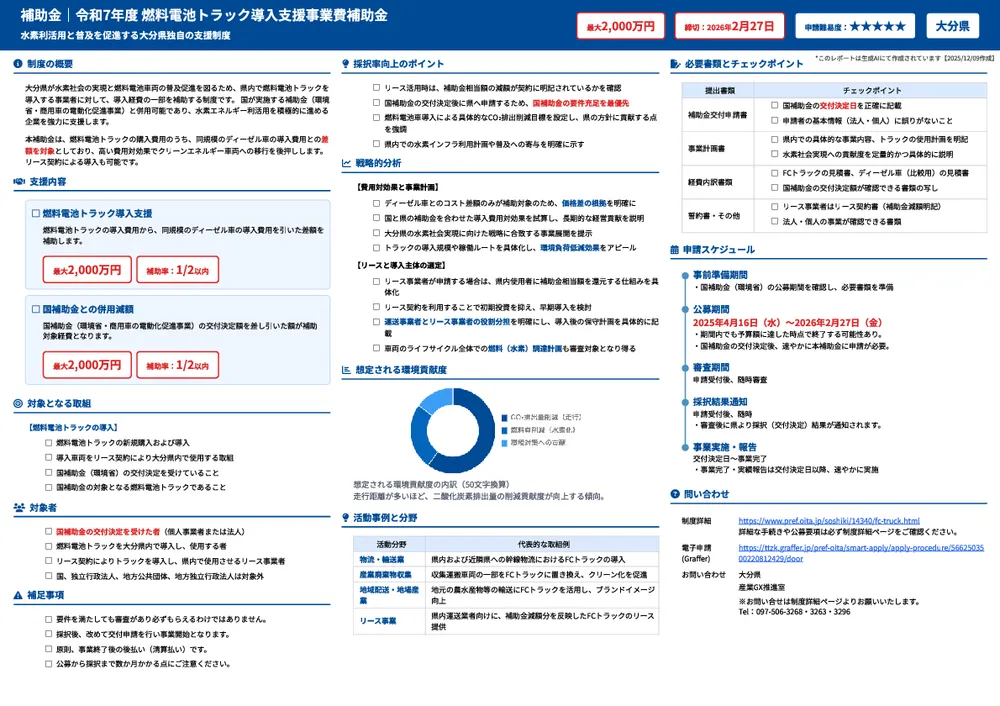Click the info icon beside 制度の概要

click(19, 64)
